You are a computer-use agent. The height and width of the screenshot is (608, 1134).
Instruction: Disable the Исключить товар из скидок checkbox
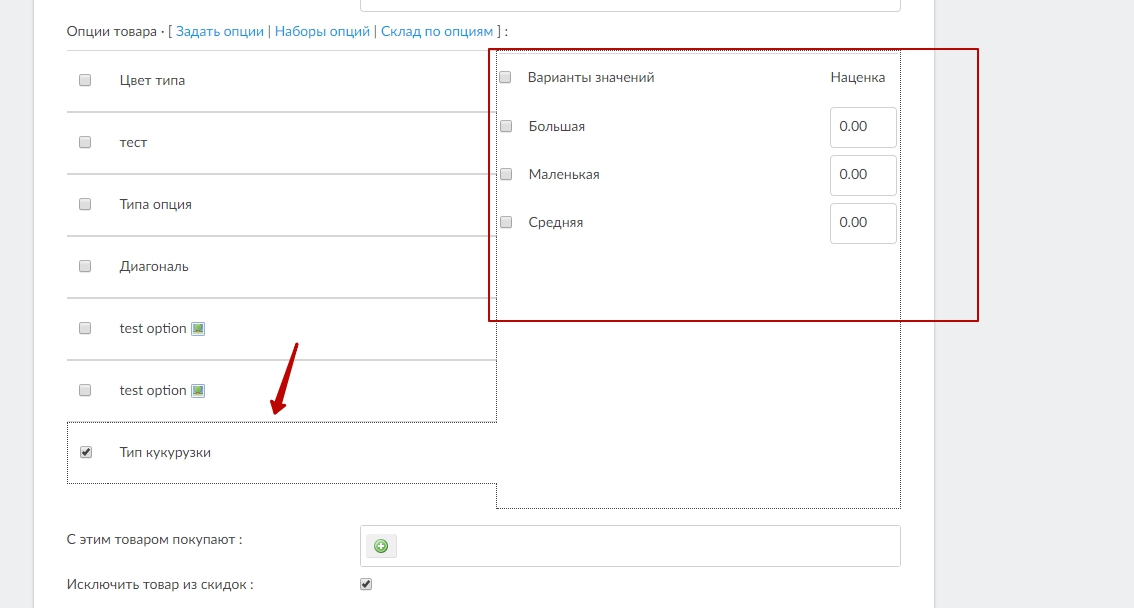(366, 584)
